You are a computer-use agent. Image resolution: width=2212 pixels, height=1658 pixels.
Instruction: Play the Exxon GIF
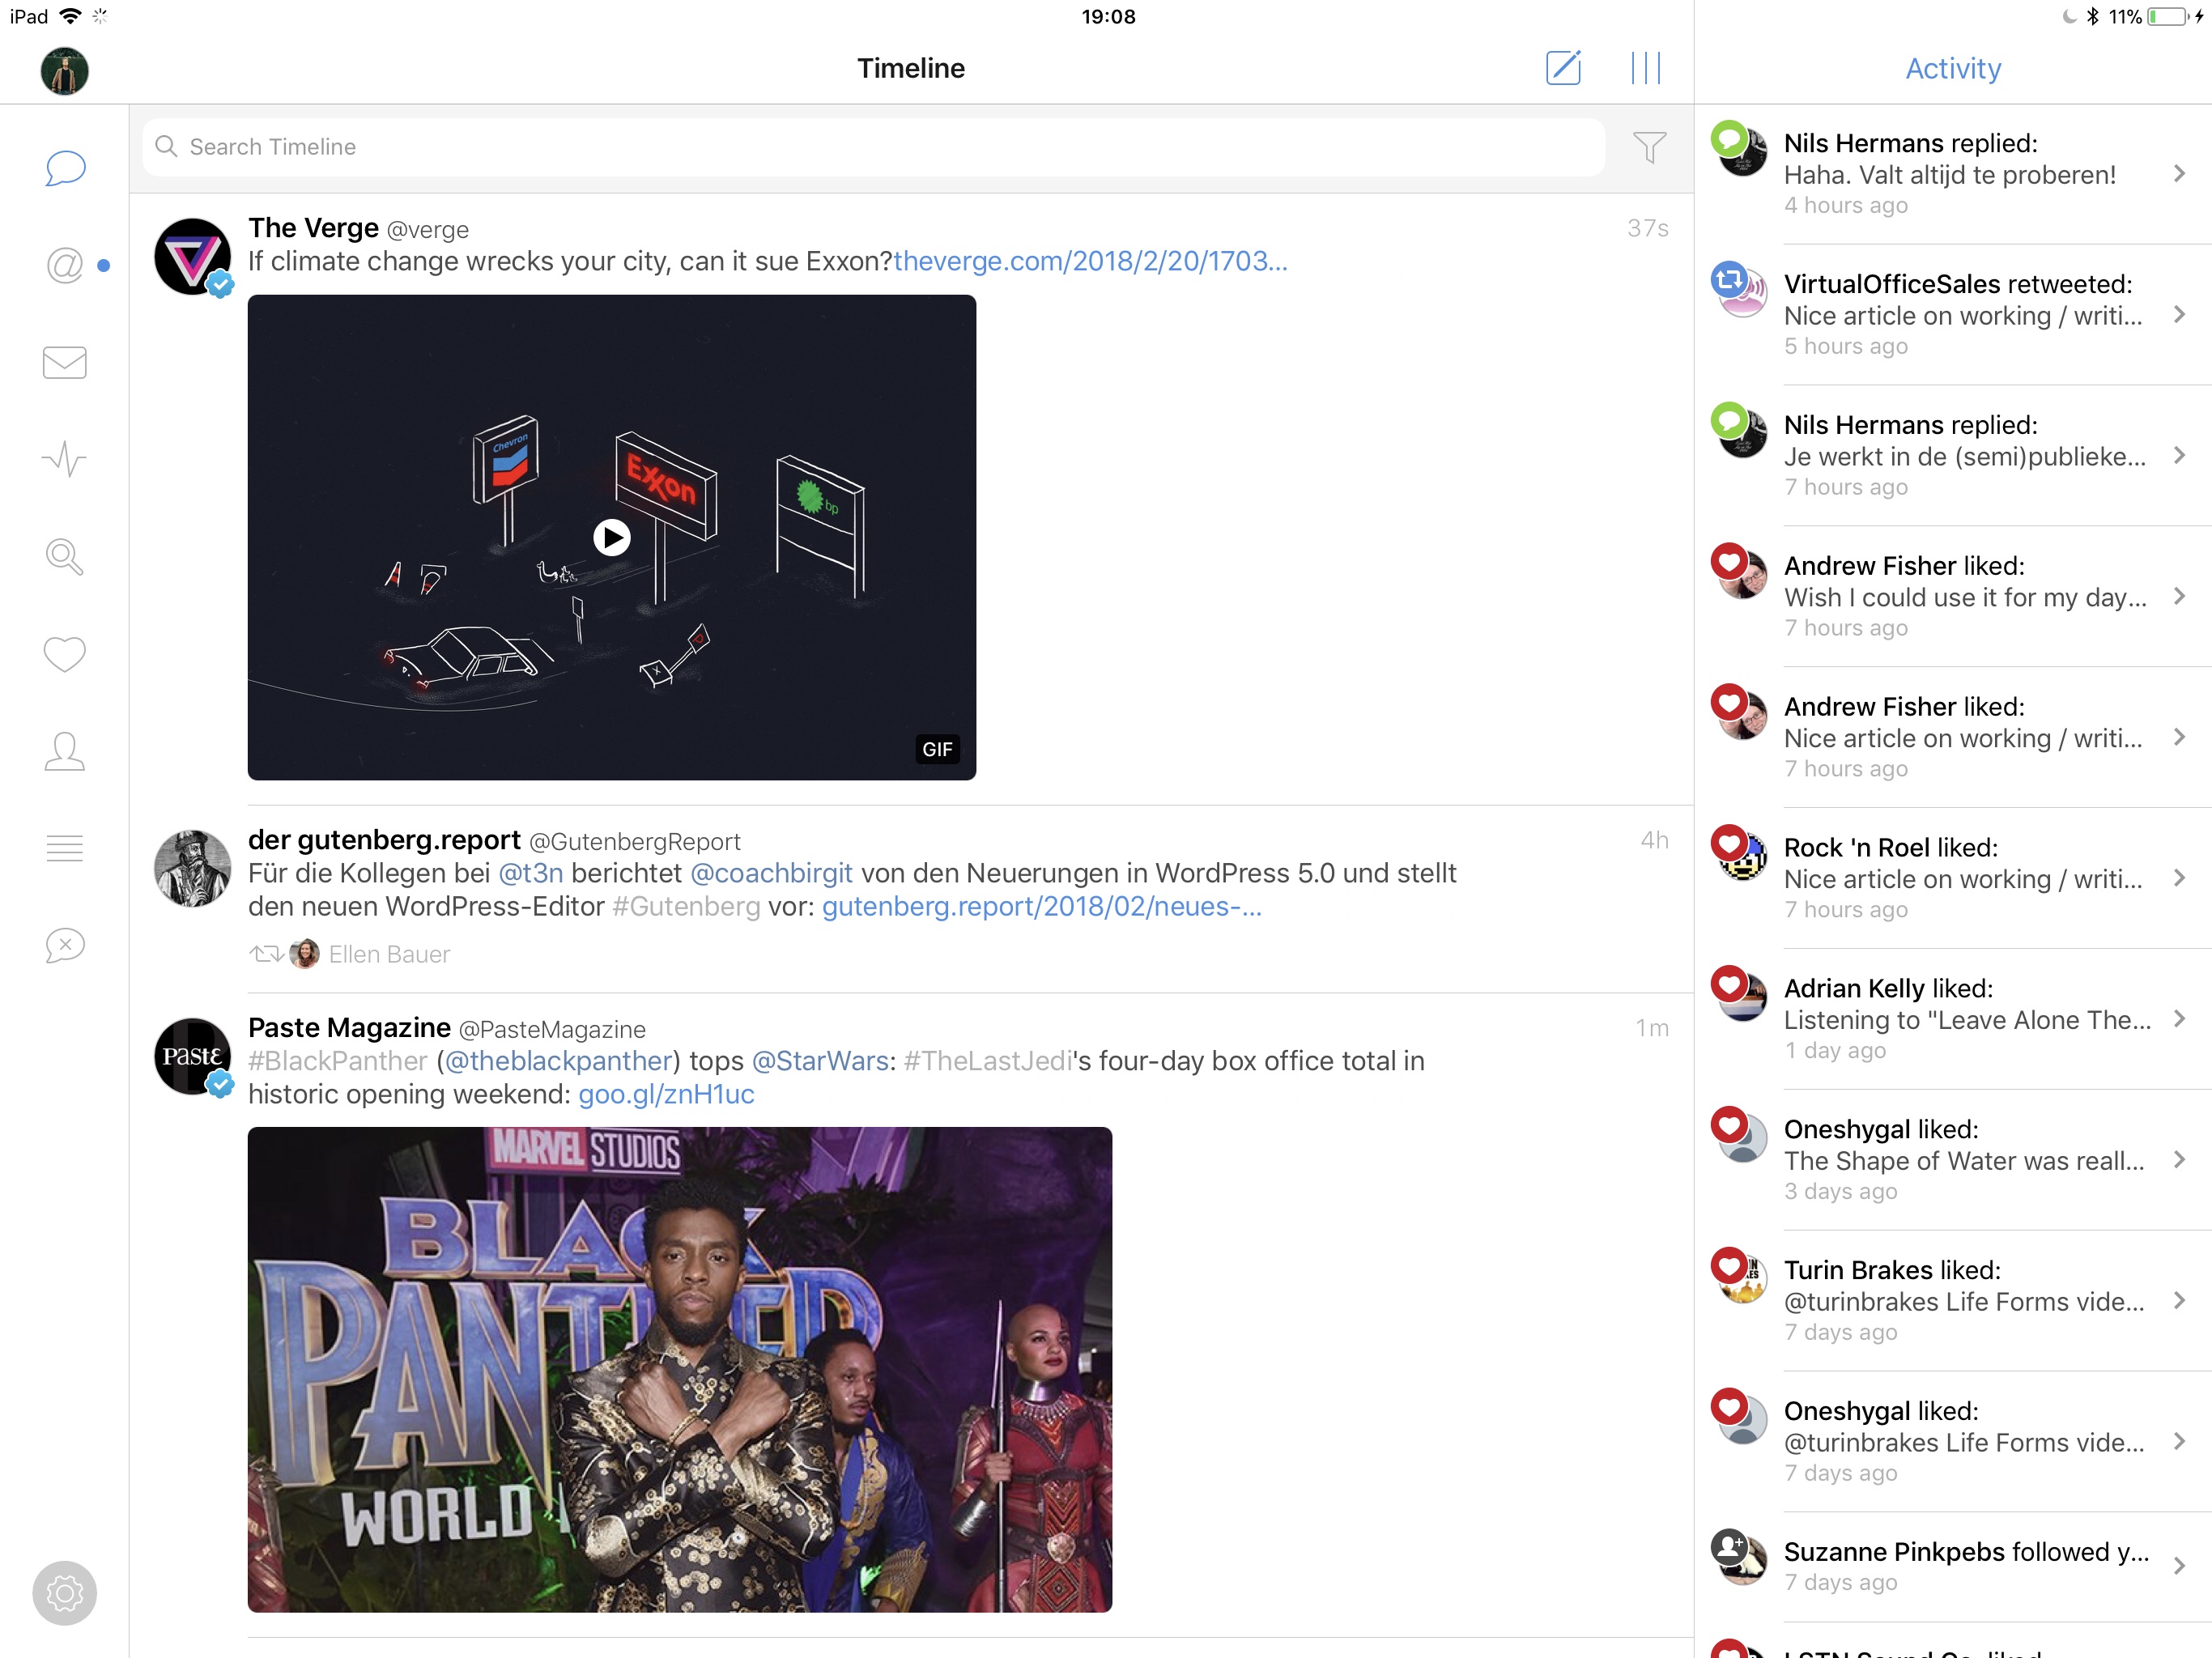(612, 537)
